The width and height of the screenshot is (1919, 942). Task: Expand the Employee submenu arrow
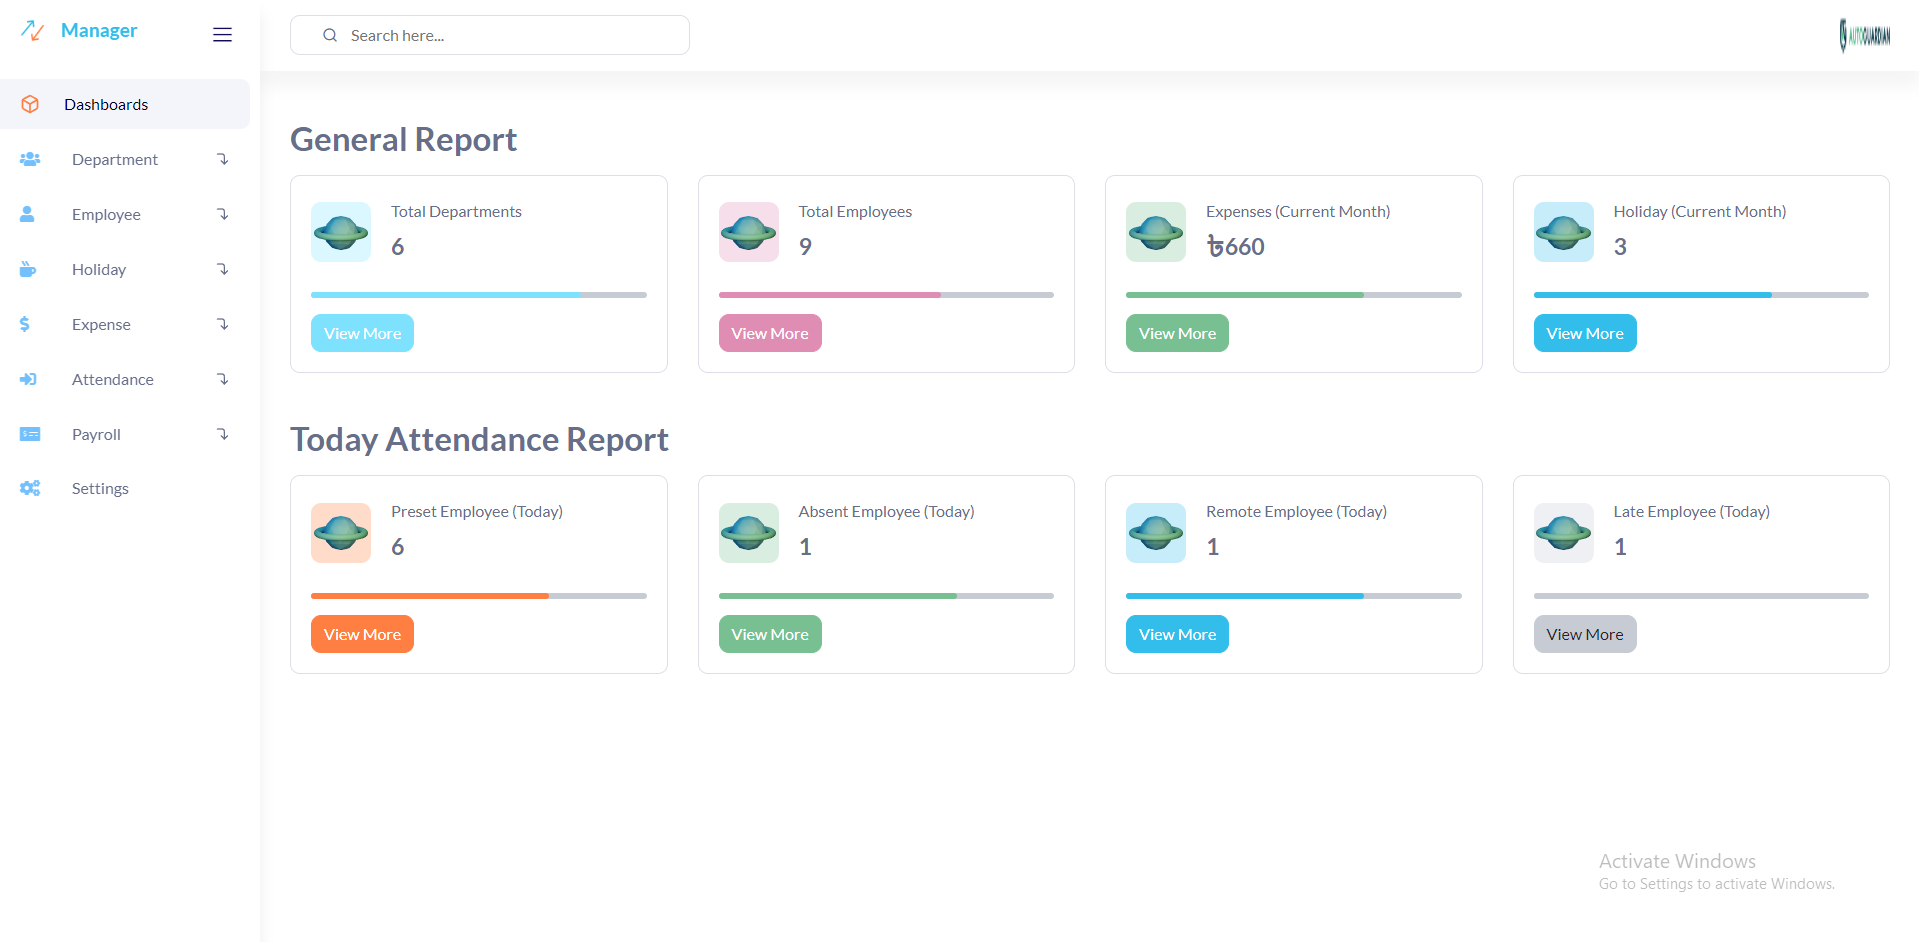(x=223, y=214)
